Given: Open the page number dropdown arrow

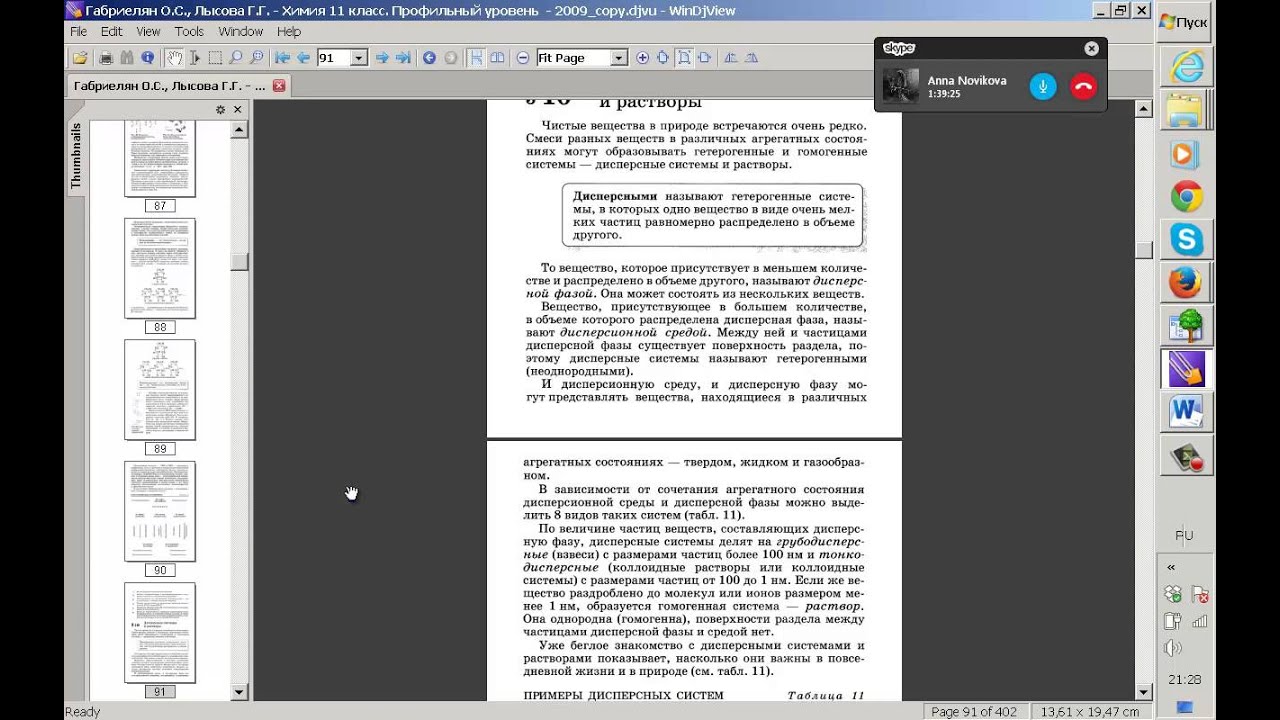Looking at the screenshot, I should (359, 58).
